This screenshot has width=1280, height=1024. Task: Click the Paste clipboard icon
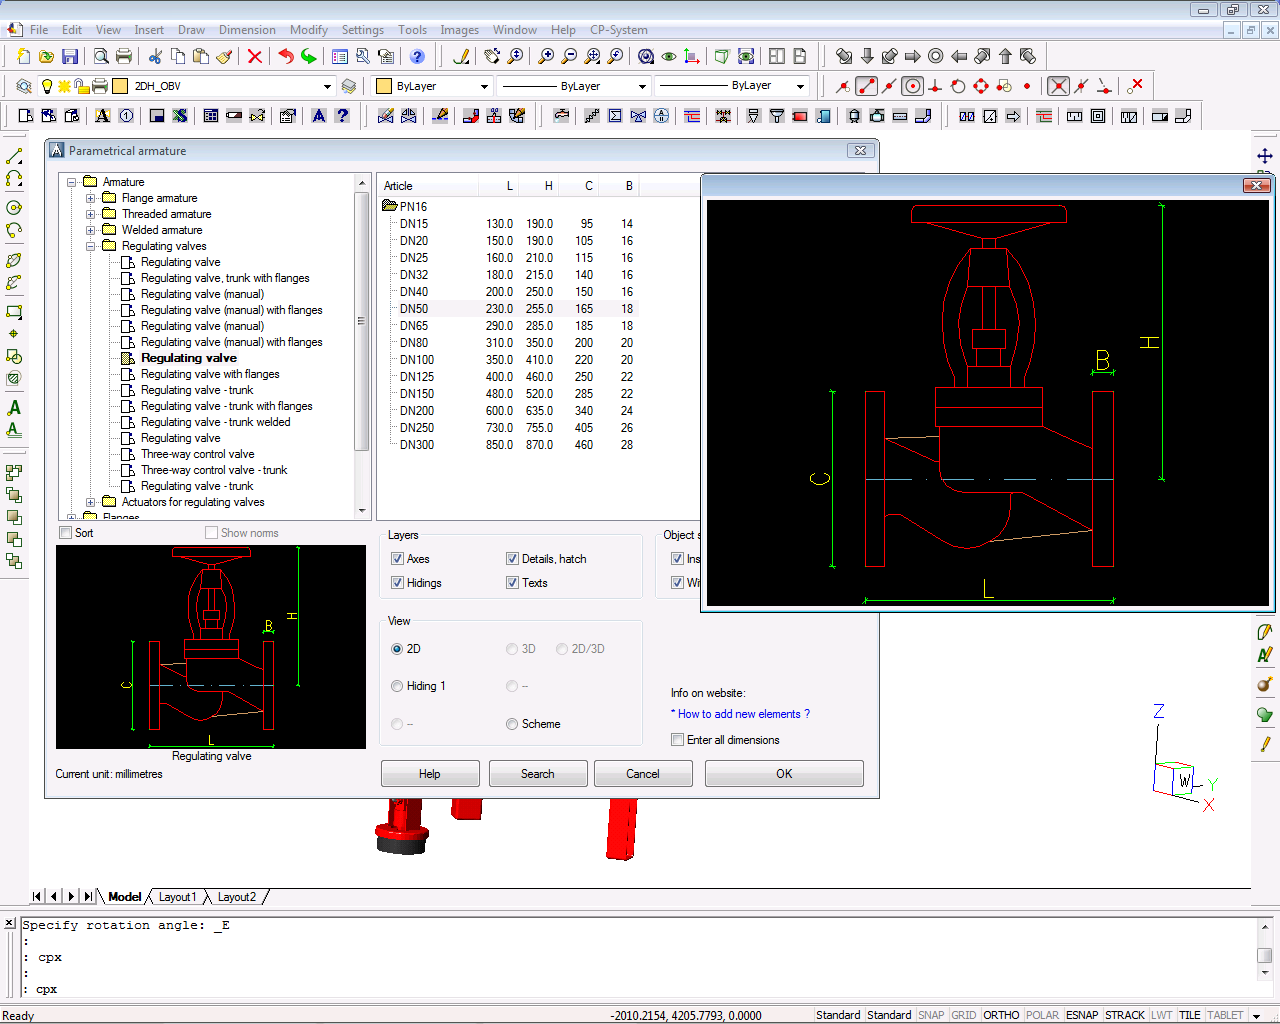click(201, 56)
